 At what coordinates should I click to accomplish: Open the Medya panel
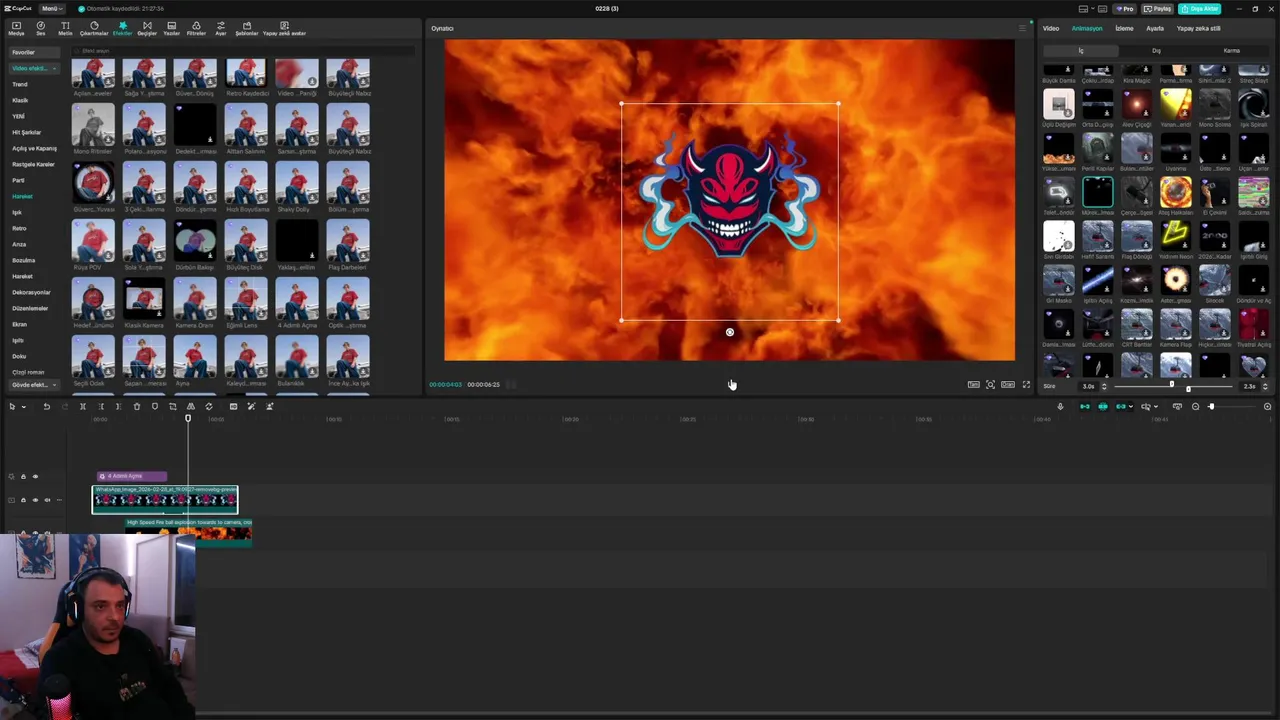(x=16, y=28)
